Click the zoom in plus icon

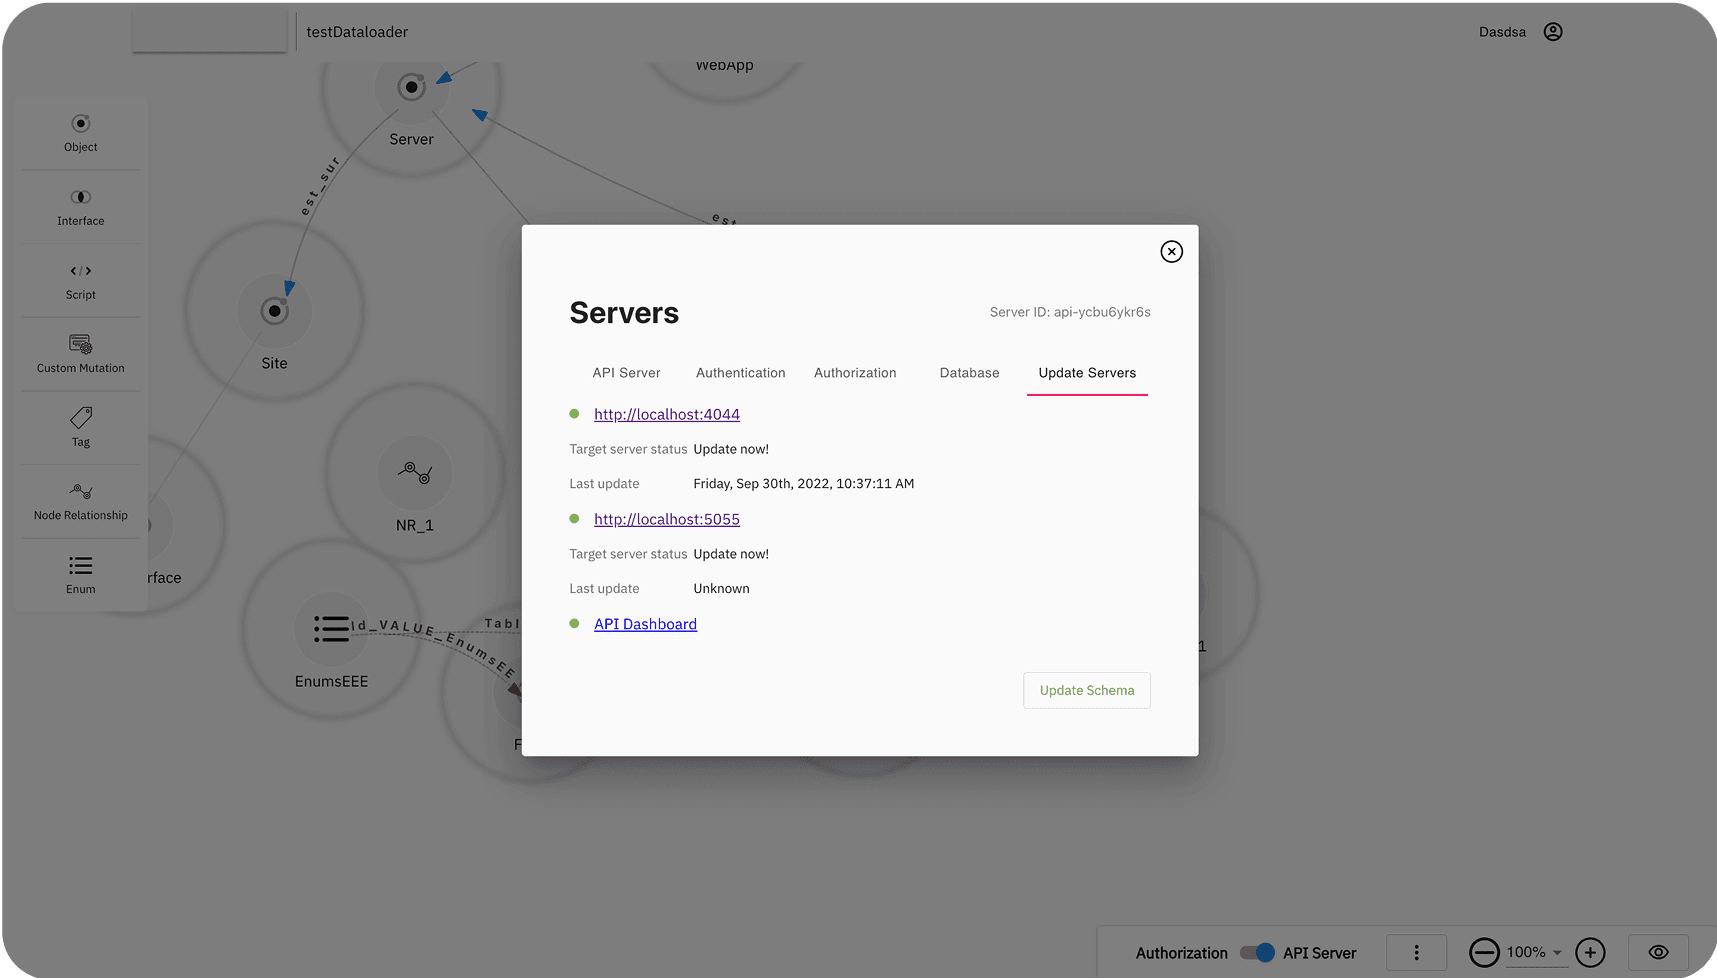tap(1590, 953)
